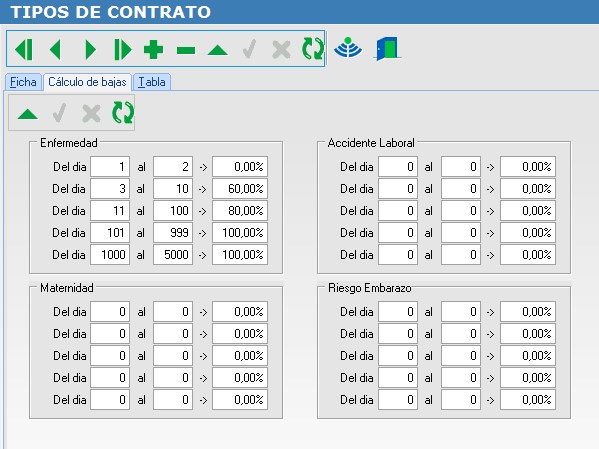Add new record with plus icon
This screenshot has width=599, height=449.
pyautogui.click(x=154, y=50)
